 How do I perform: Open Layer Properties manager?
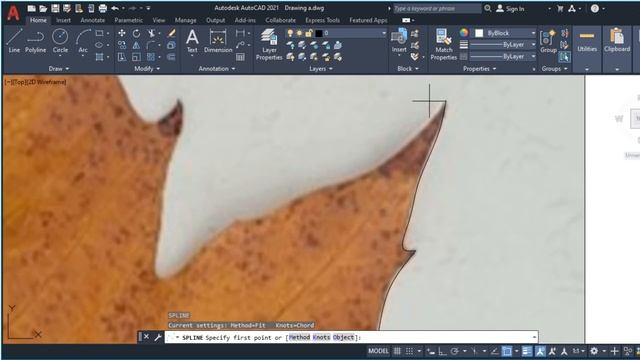click(x=269, y=44)
